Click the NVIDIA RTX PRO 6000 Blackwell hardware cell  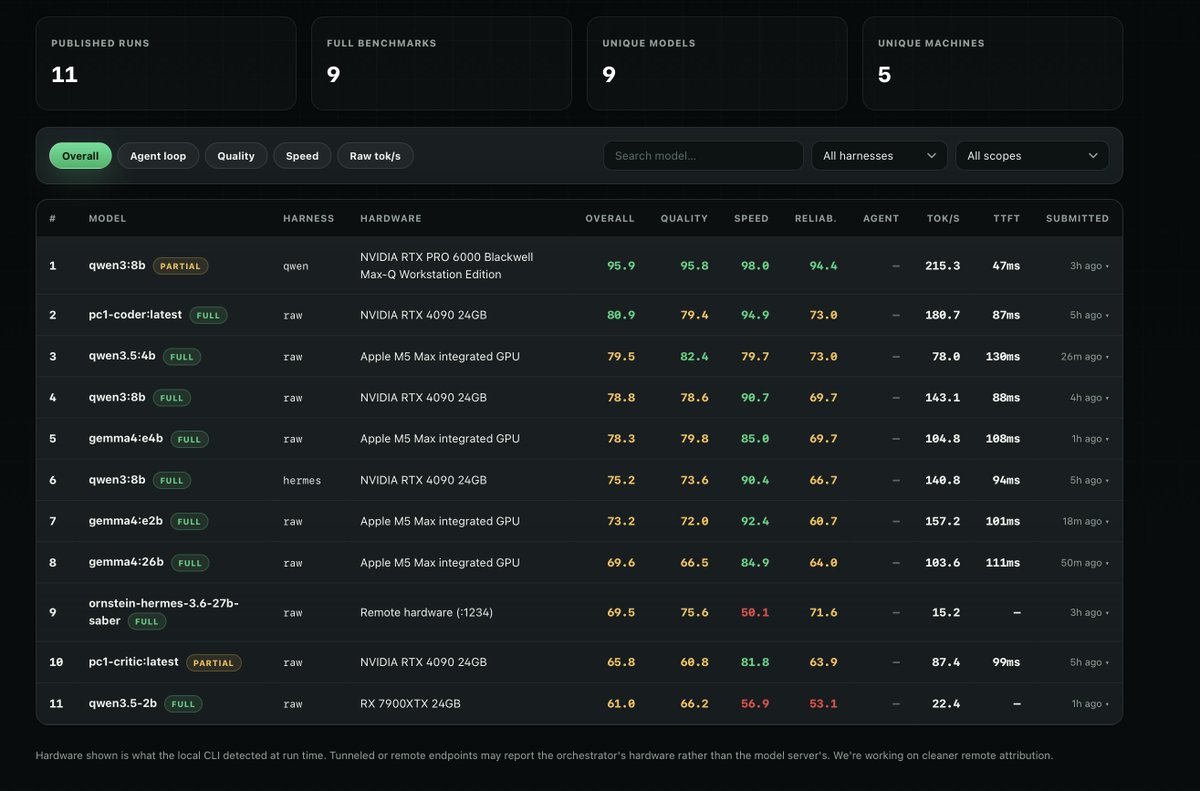pyautogui.click(x=446, y=266)
